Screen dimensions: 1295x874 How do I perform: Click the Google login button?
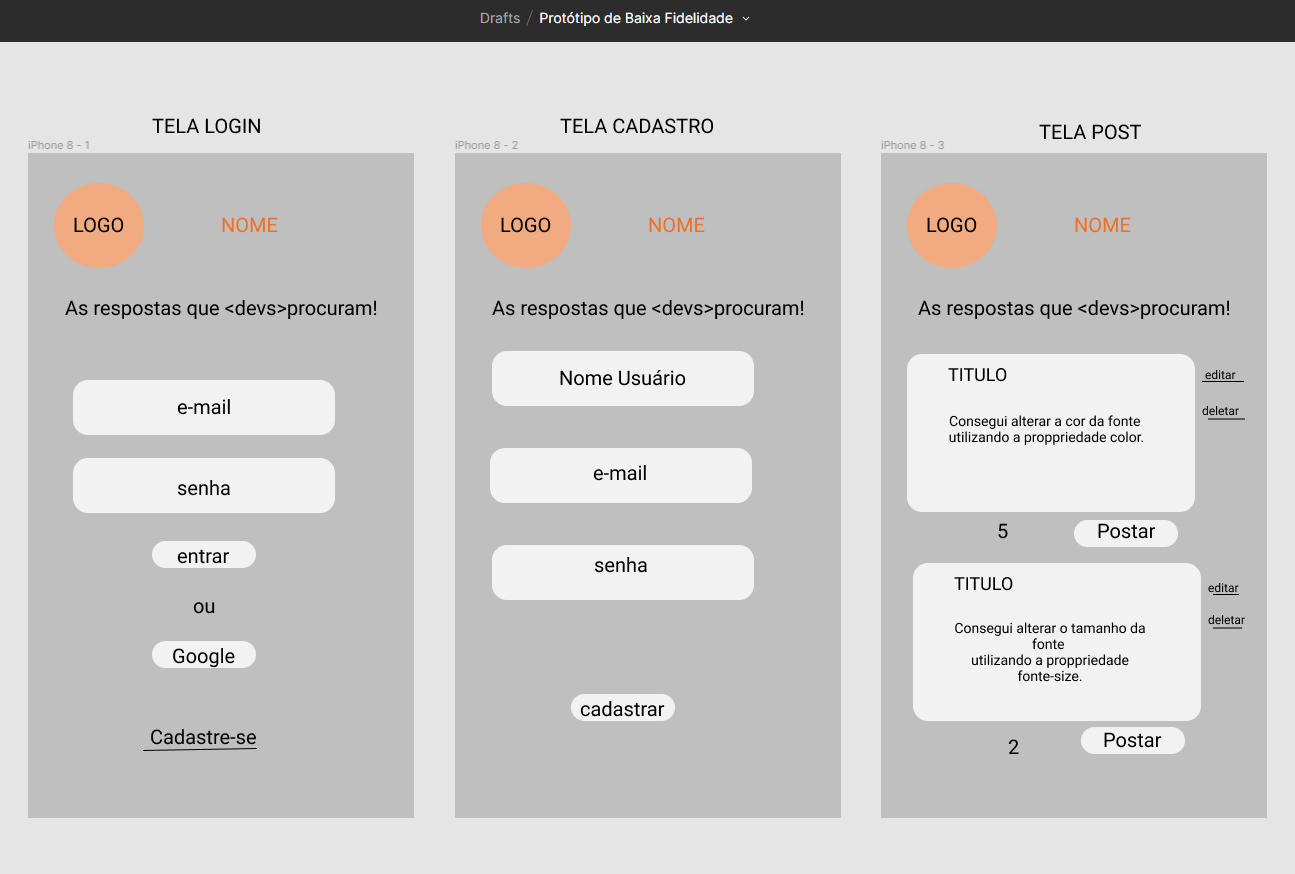[204, 655]
